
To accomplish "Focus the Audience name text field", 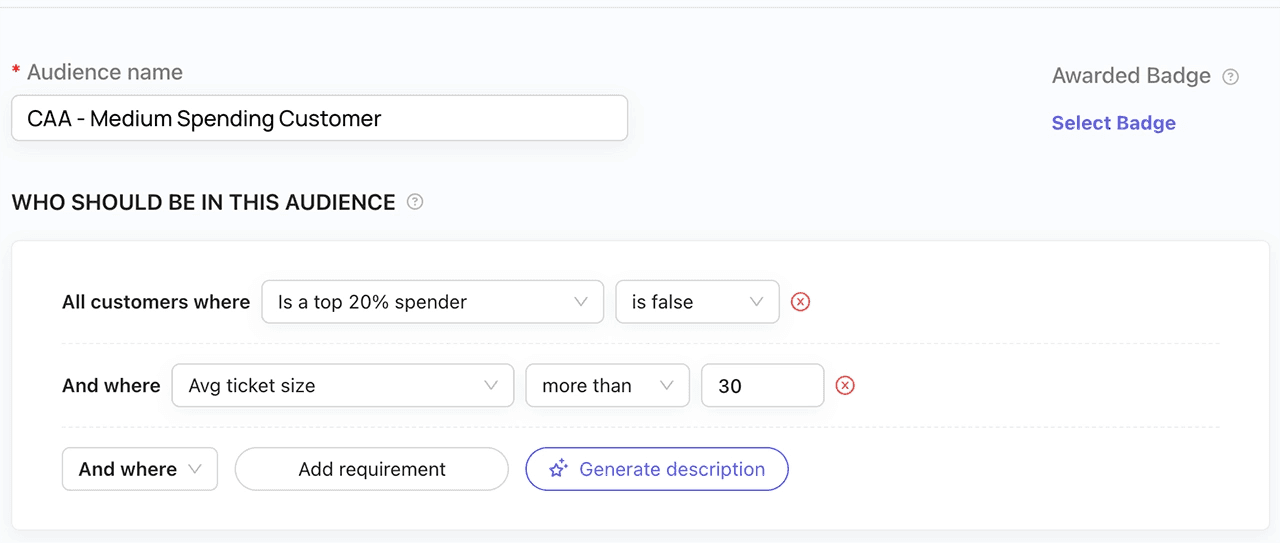I will [319, 119].
